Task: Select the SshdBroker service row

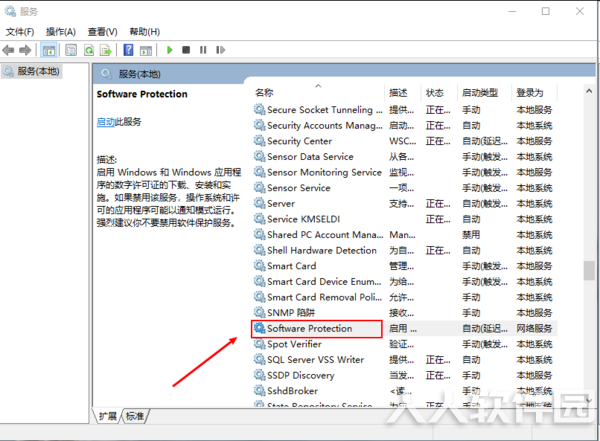Action: click(x=404, y=391)
